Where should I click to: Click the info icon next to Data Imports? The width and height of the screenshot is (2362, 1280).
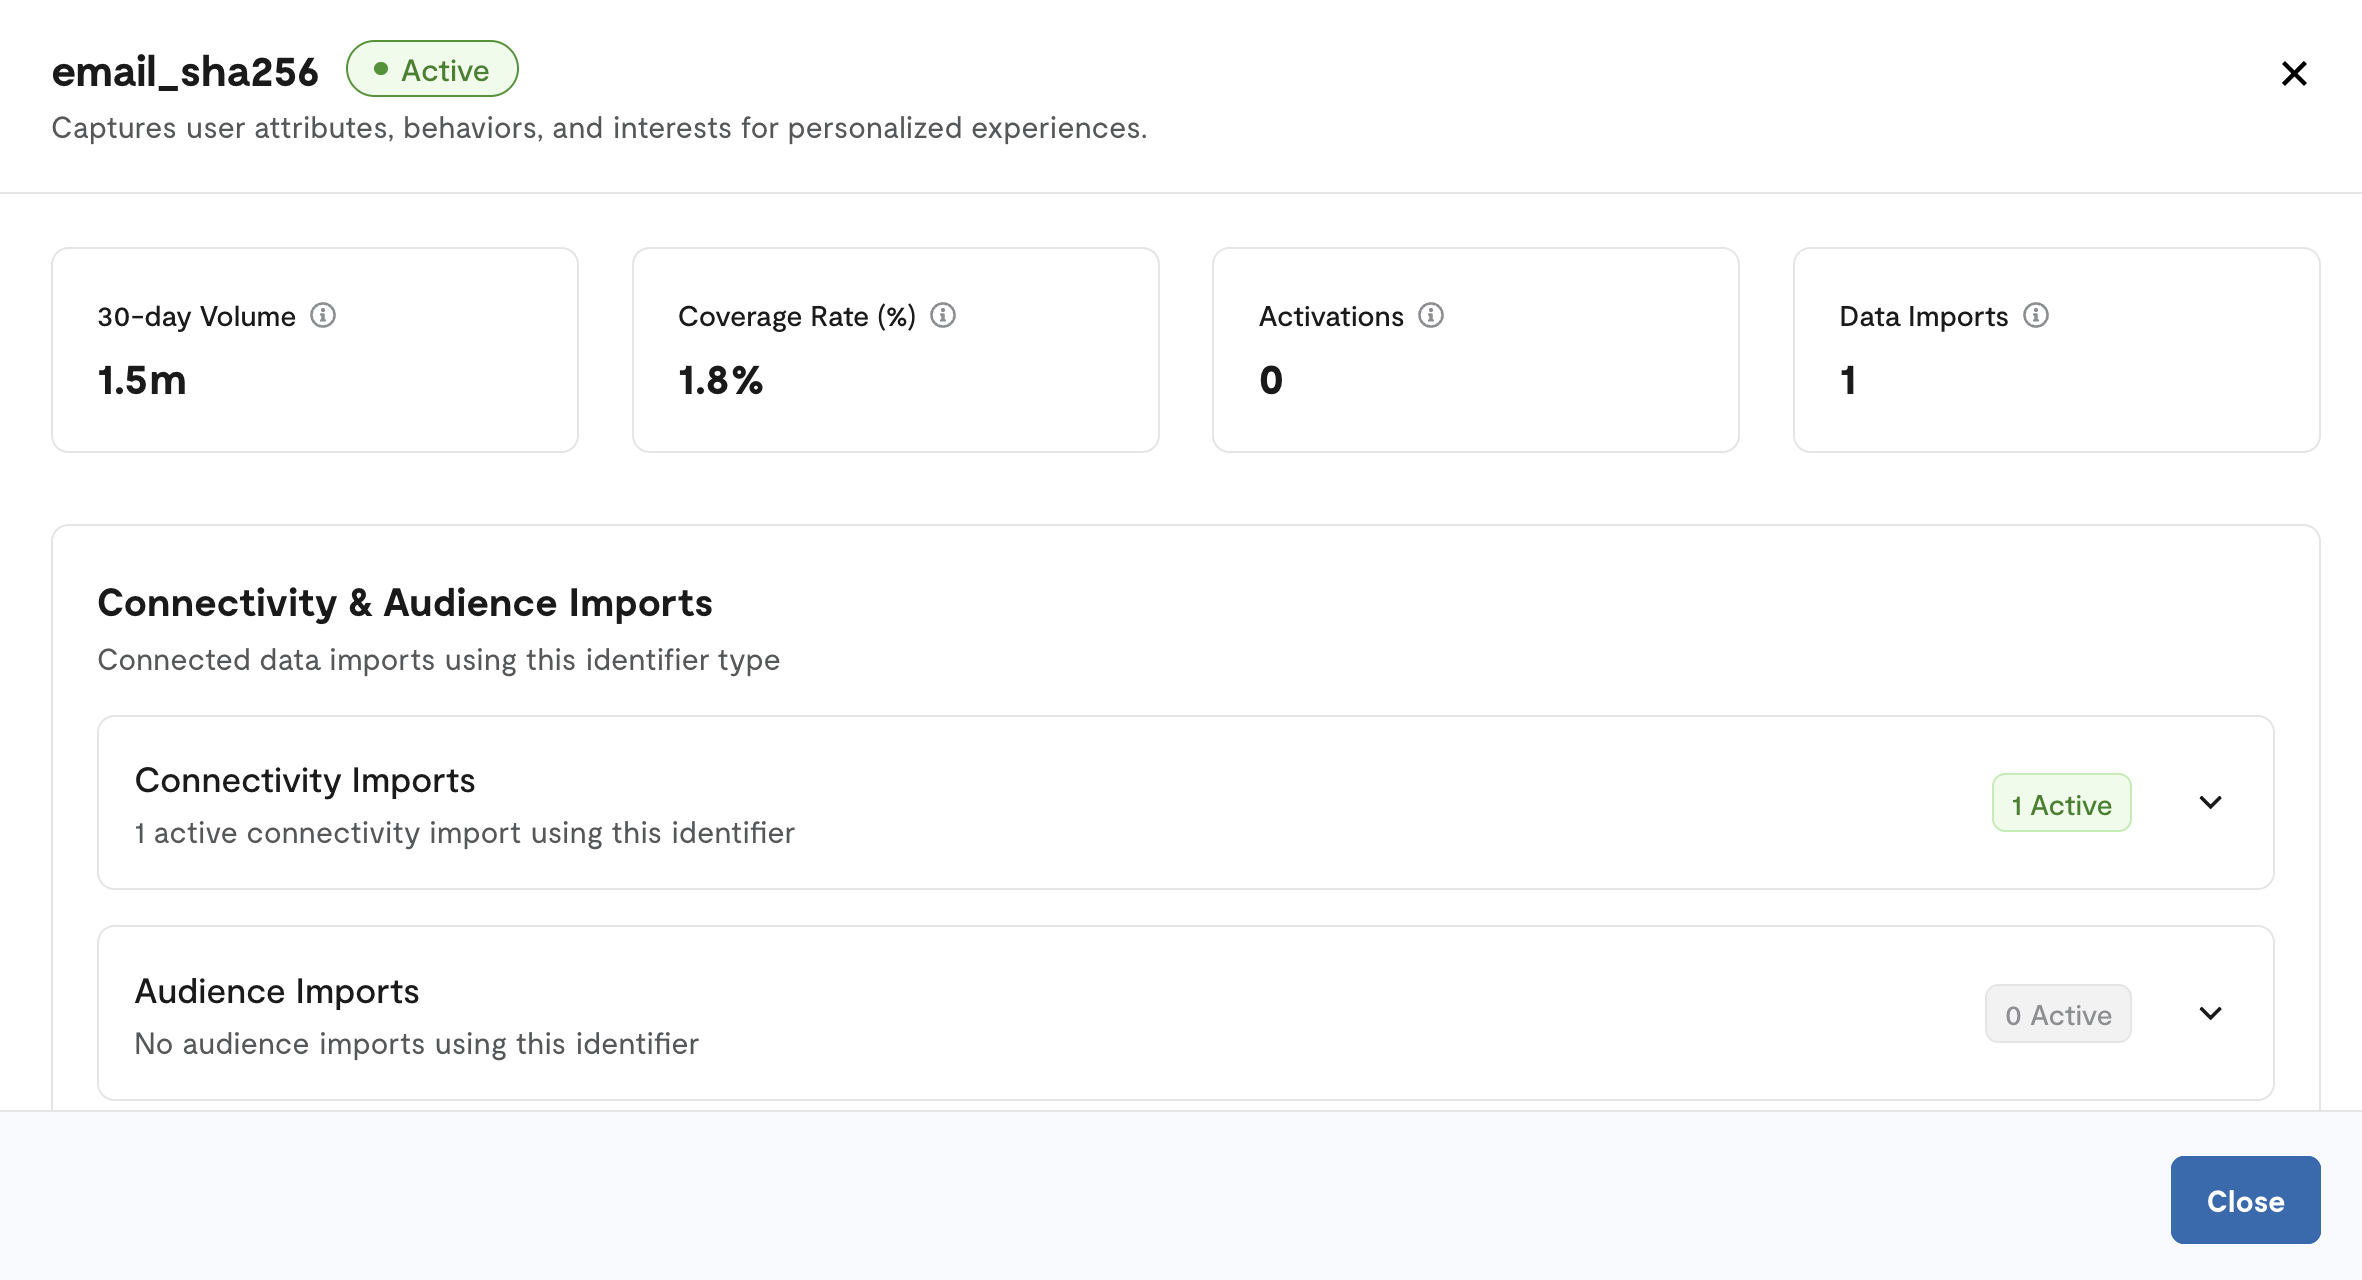coord(2036,316)
